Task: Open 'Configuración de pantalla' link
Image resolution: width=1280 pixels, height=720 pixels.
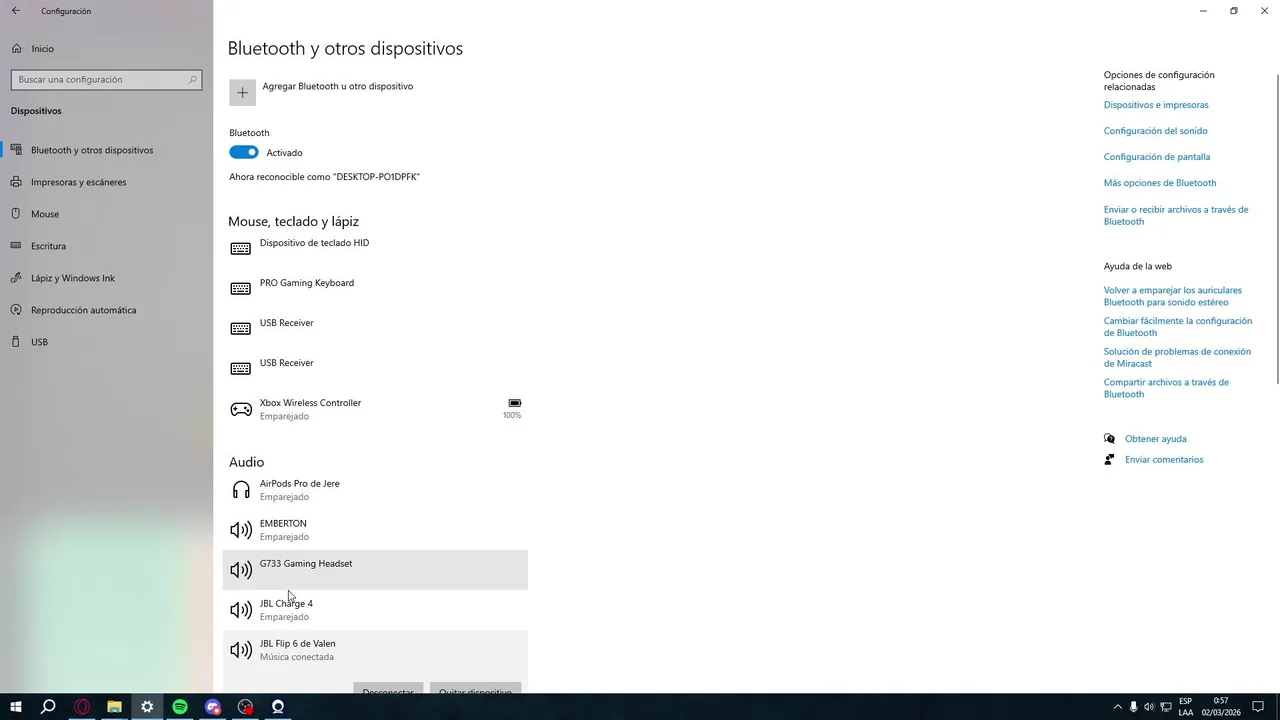Action: (1157, 157)
